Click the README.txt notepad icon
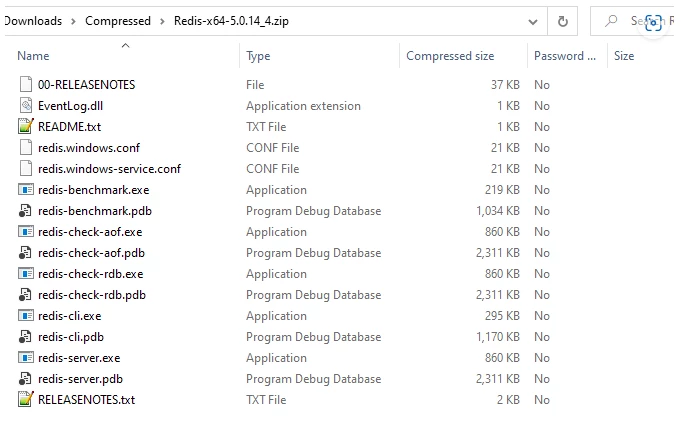 pyautogui.click(x=26, y=127)
